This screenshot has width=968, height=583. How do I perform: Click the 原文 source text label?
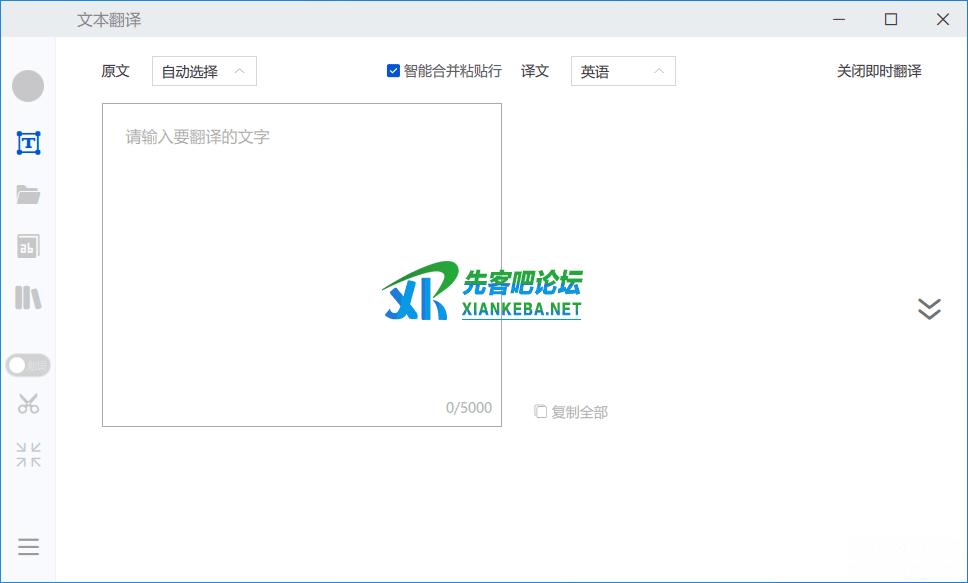(116, 71)
